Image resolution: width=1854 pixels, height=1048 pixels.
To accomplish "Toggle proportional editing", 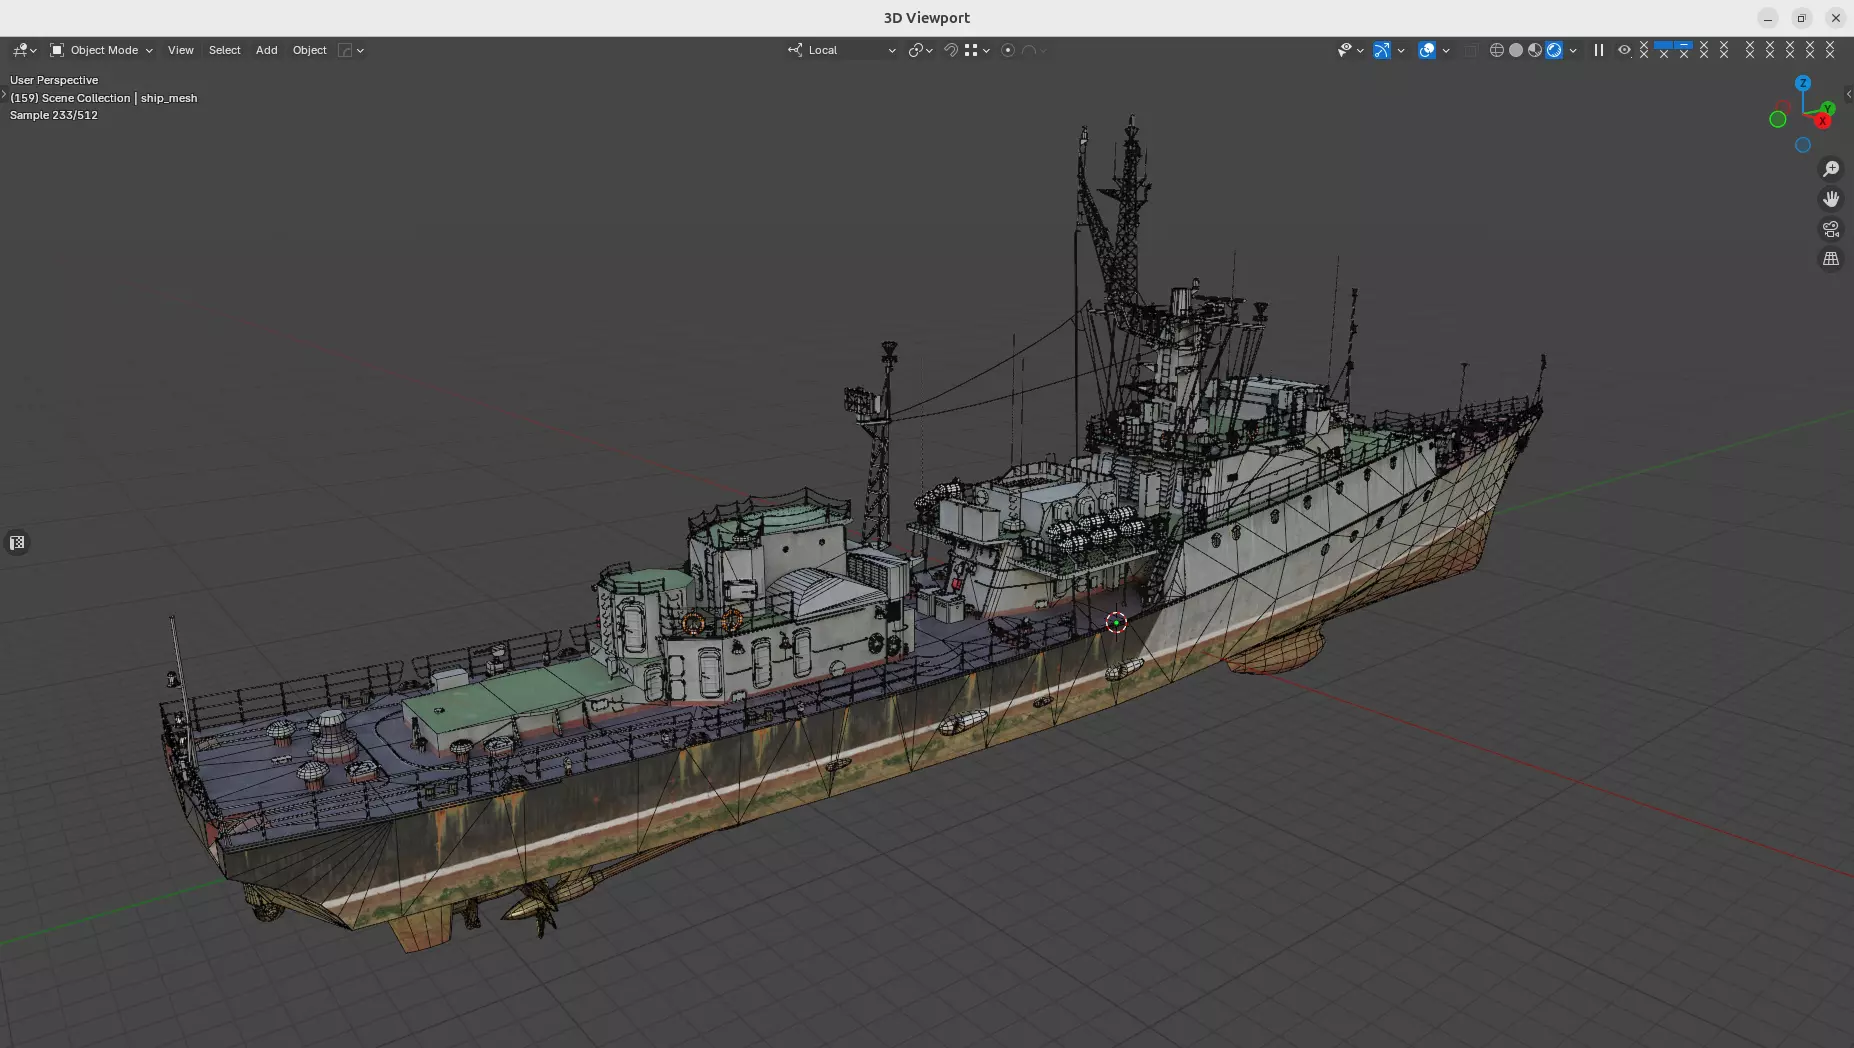I will pyautogui.click(x=1008, y=50).
